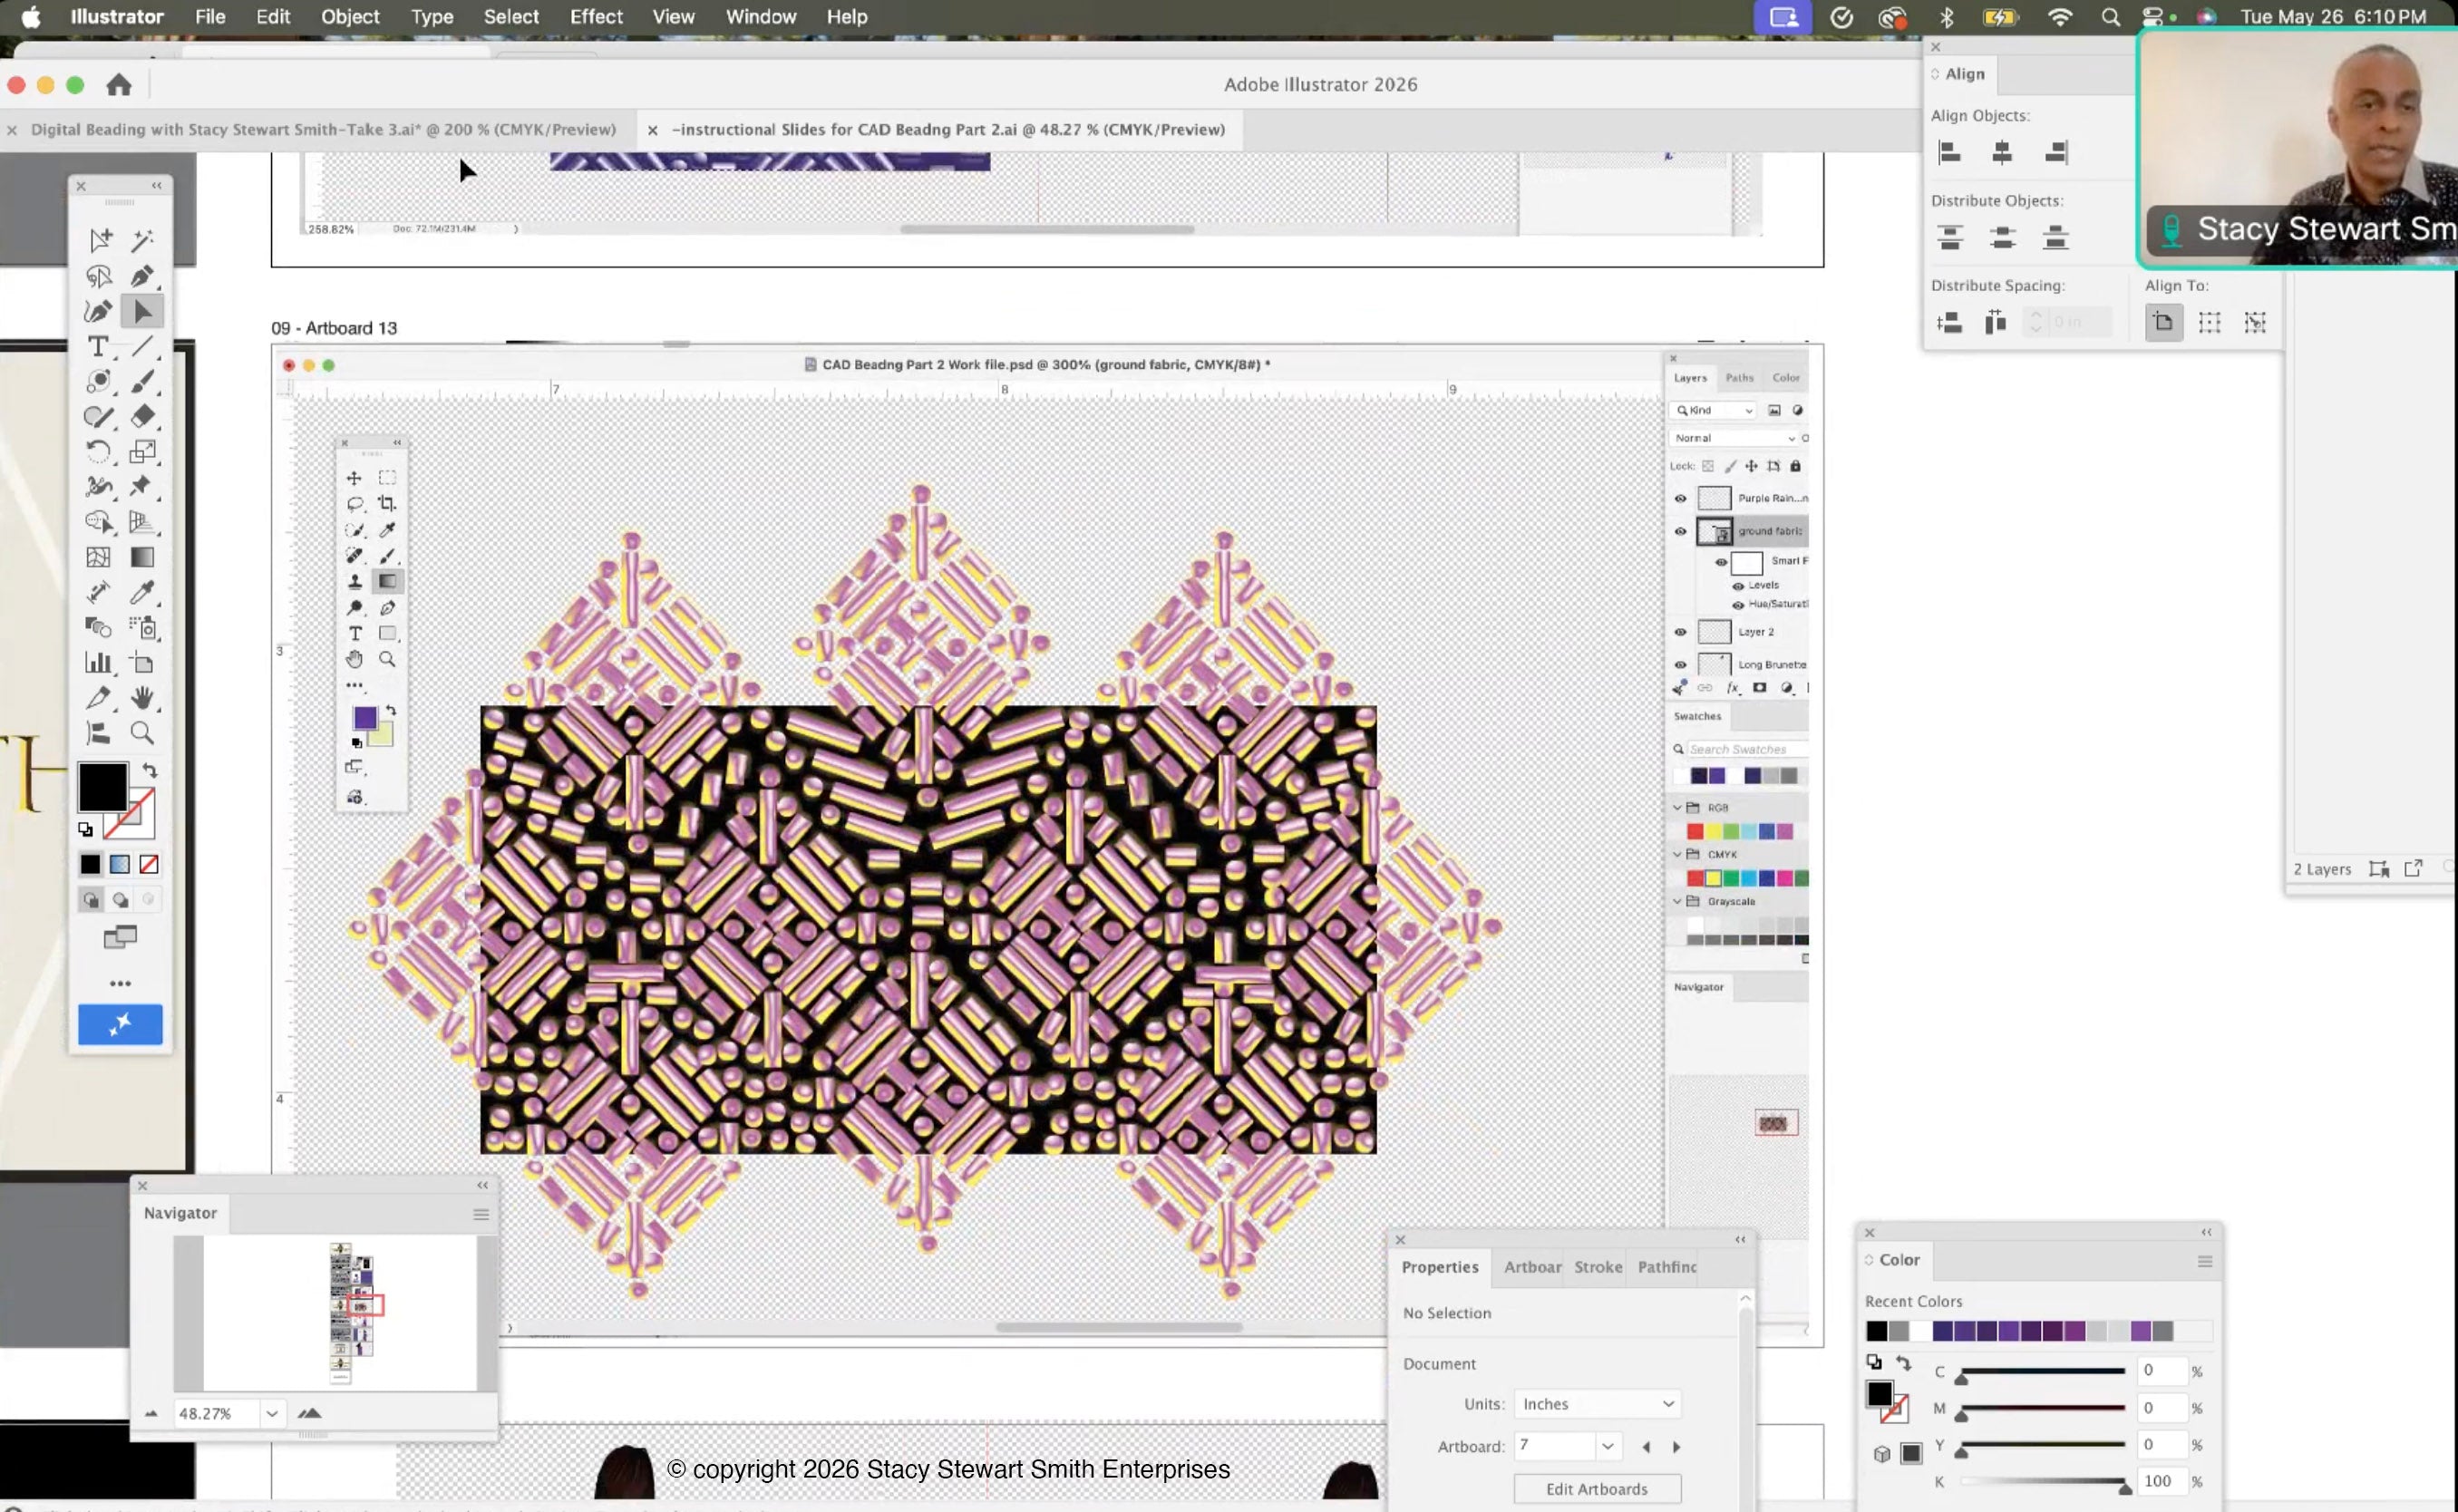Collapse the Properties panel with double arrows
The image size is (2458, 1512).
pyautogui.click(x=1740, y=1240)
